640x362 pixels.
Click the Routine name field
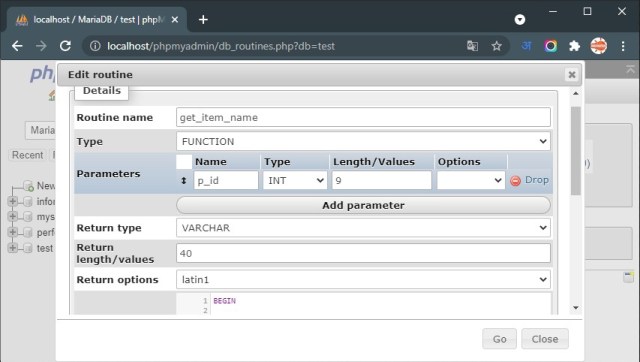point(363,118)
